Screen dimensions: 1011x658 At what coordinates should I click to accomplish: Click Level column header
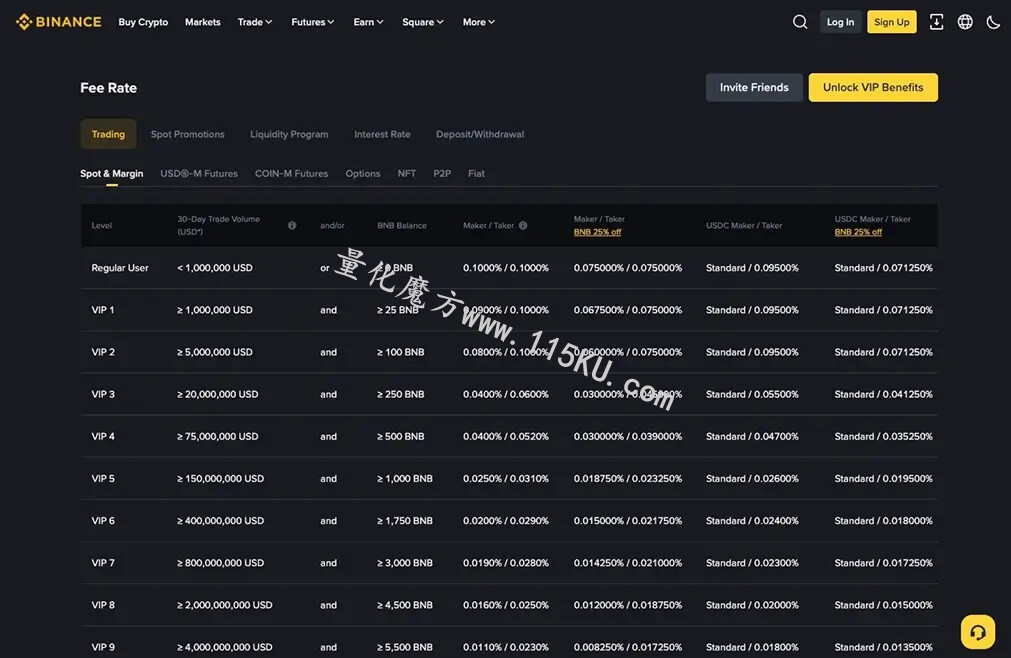tap(101, 226)
